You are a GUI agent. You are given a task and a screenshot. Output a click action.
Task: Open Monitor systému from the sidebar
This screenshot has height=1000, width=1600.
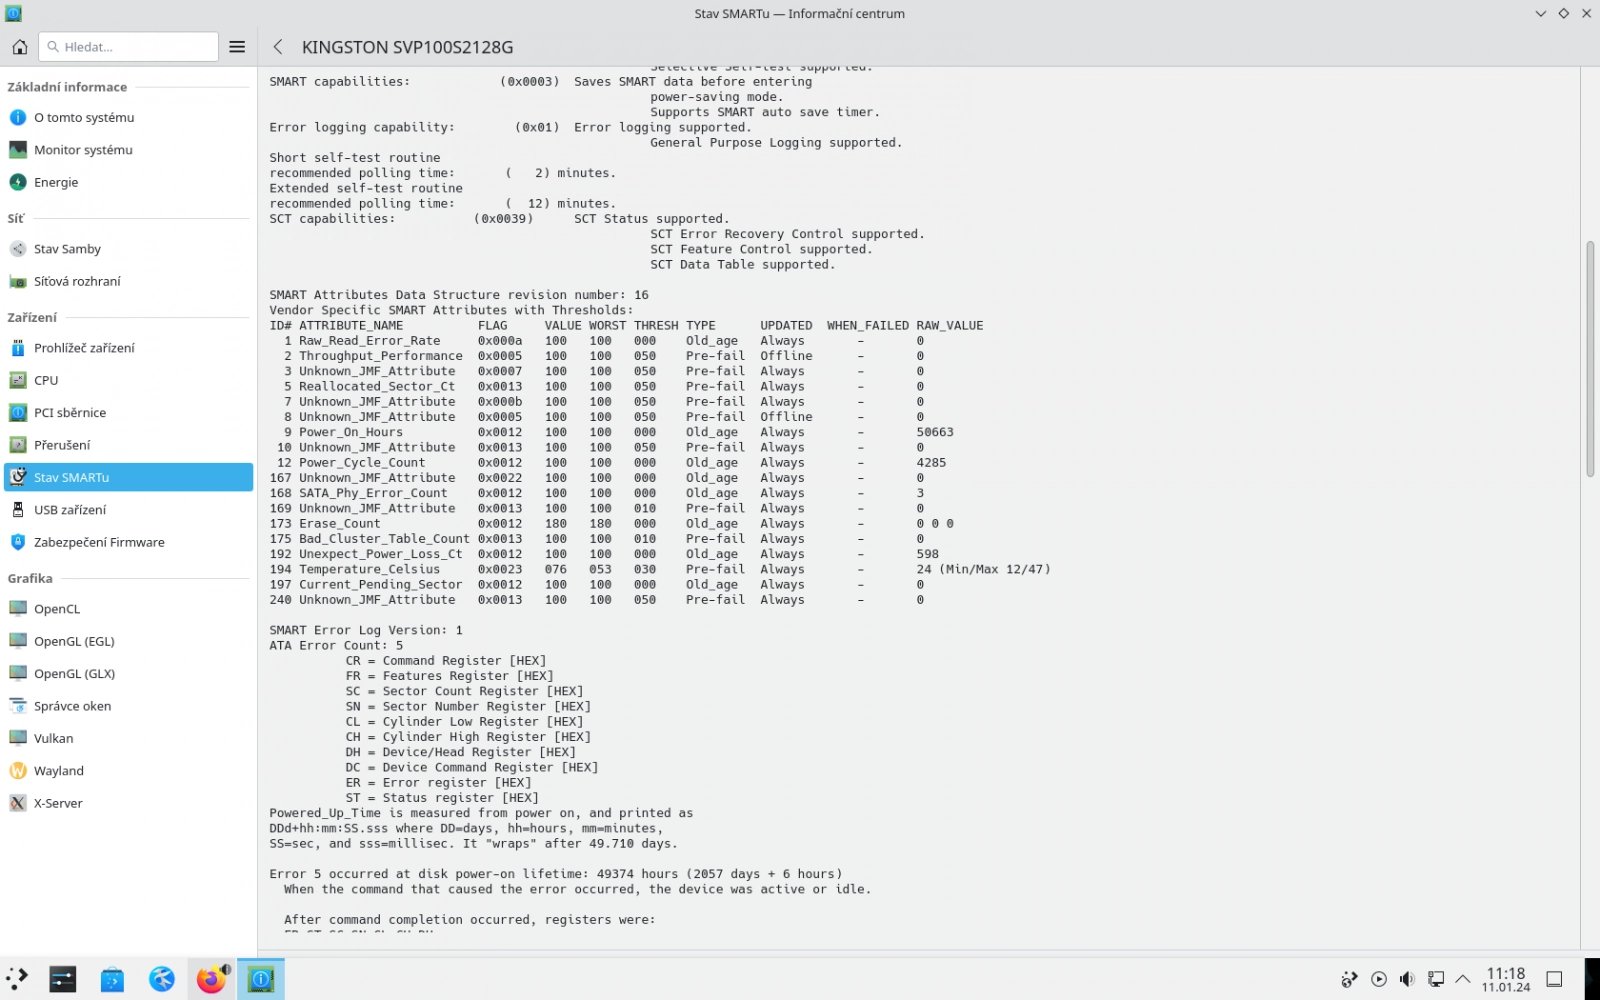tap(128, 150)
